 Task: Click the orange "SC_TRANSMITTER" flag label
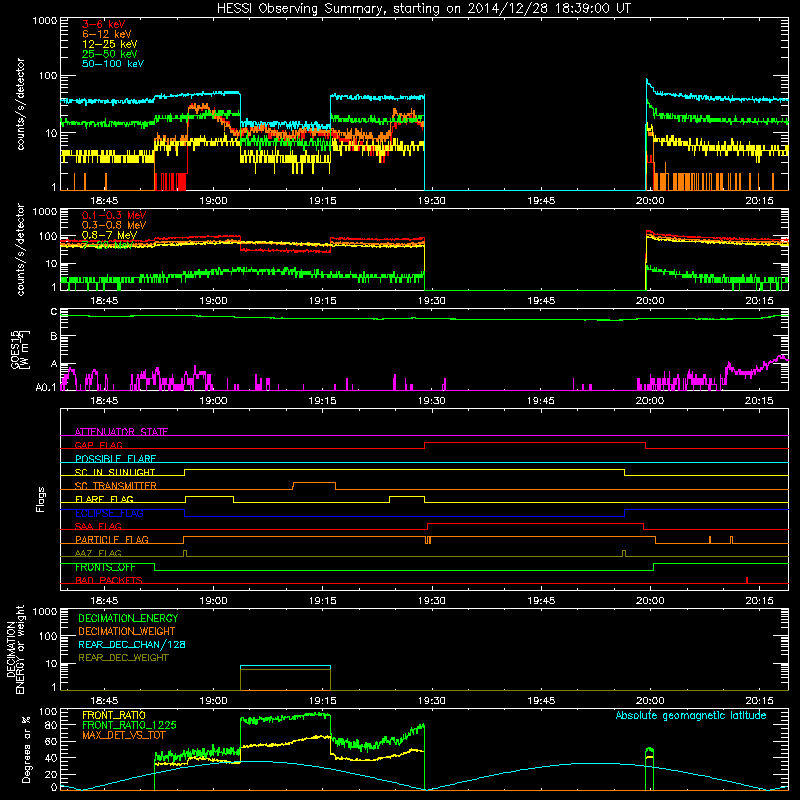point(116,486)
